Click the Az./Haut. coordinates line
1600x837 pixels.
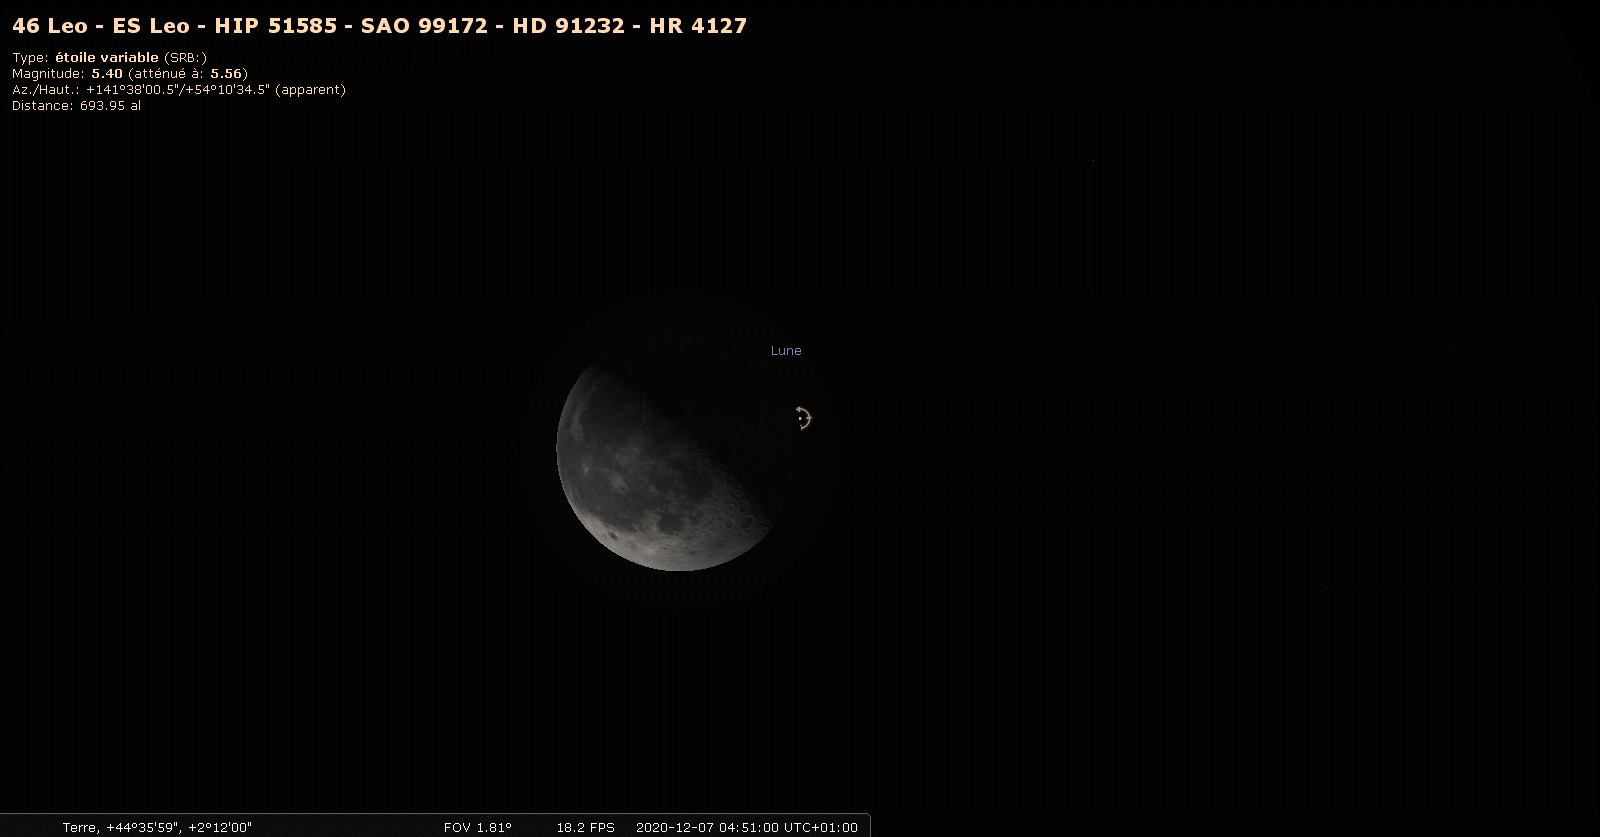(178, 90)
